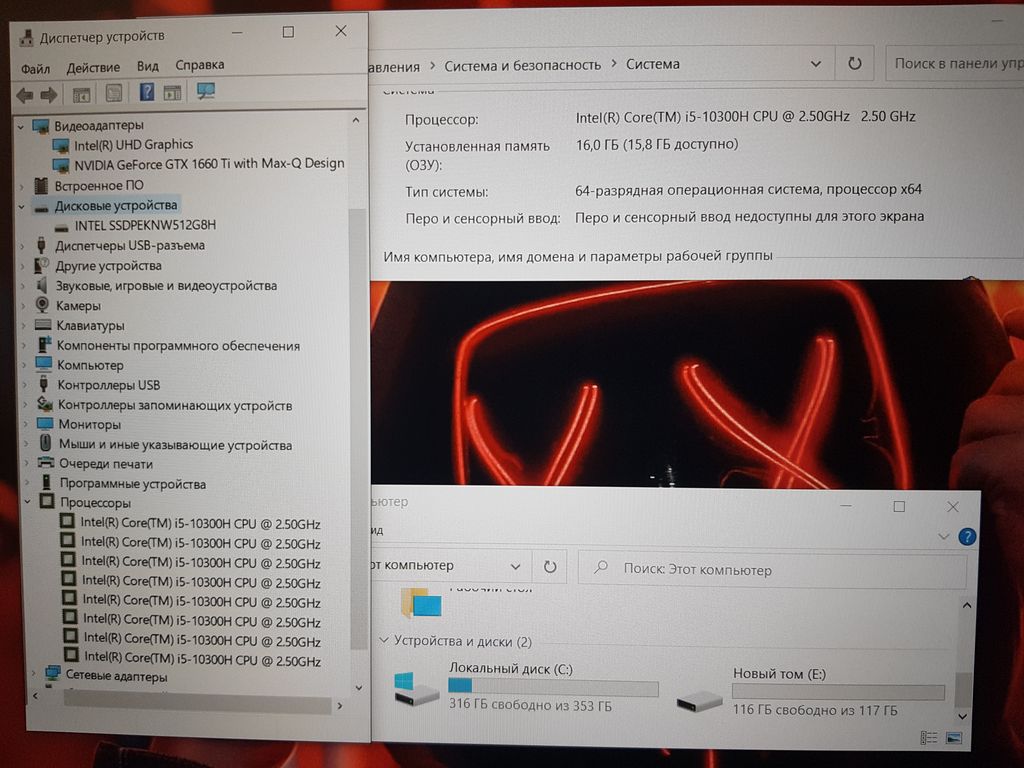Click the back arrow in Device Manager toolbar
Screen dimensions: 1024x768
point(24,95)
